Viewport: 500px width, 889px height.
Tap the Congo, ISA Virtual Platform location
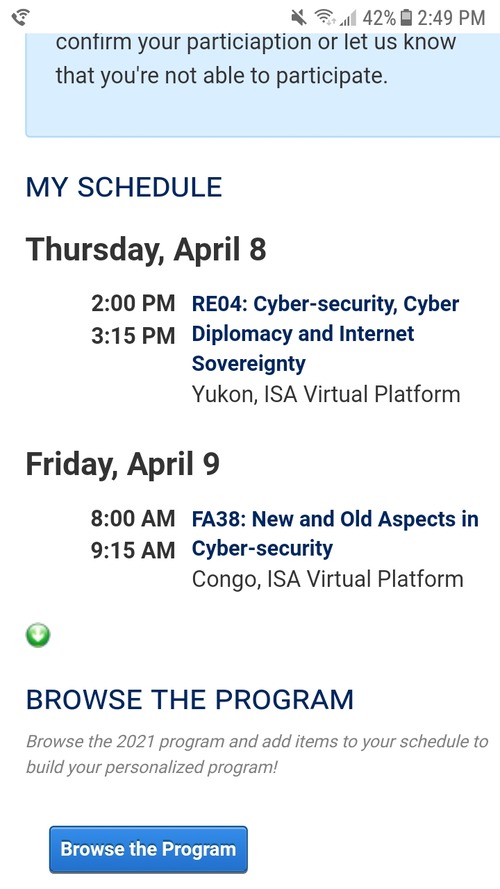[328, 579]
